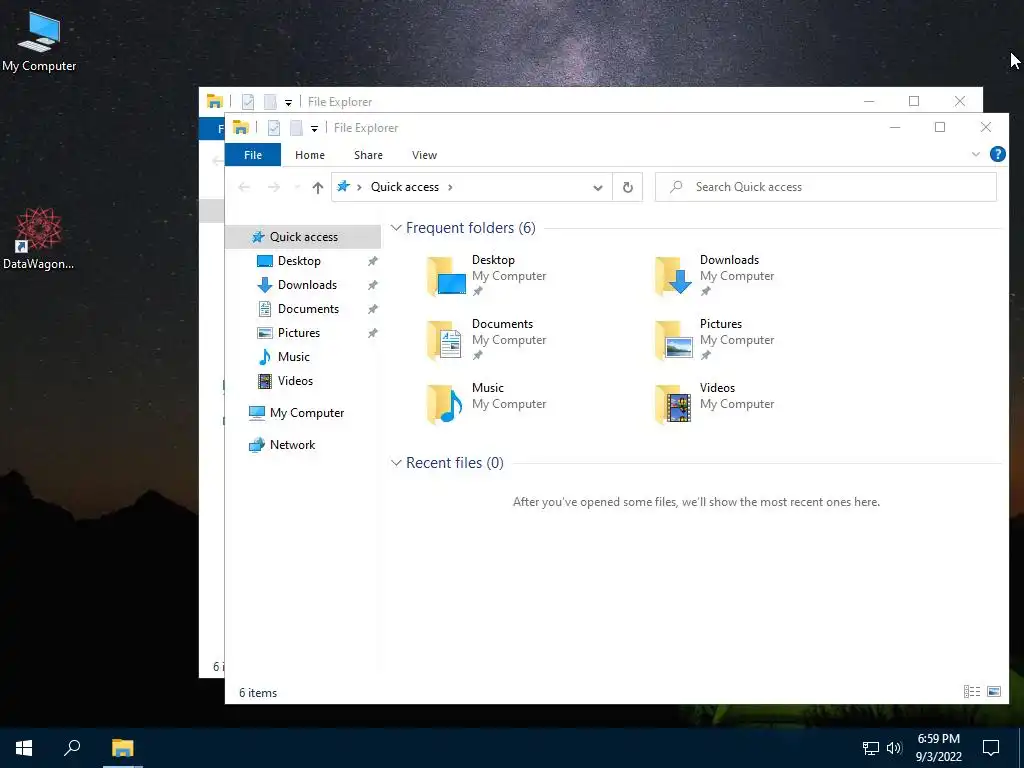
Task: Switch to the Share ribbon tab
Action: click(368, 155)
